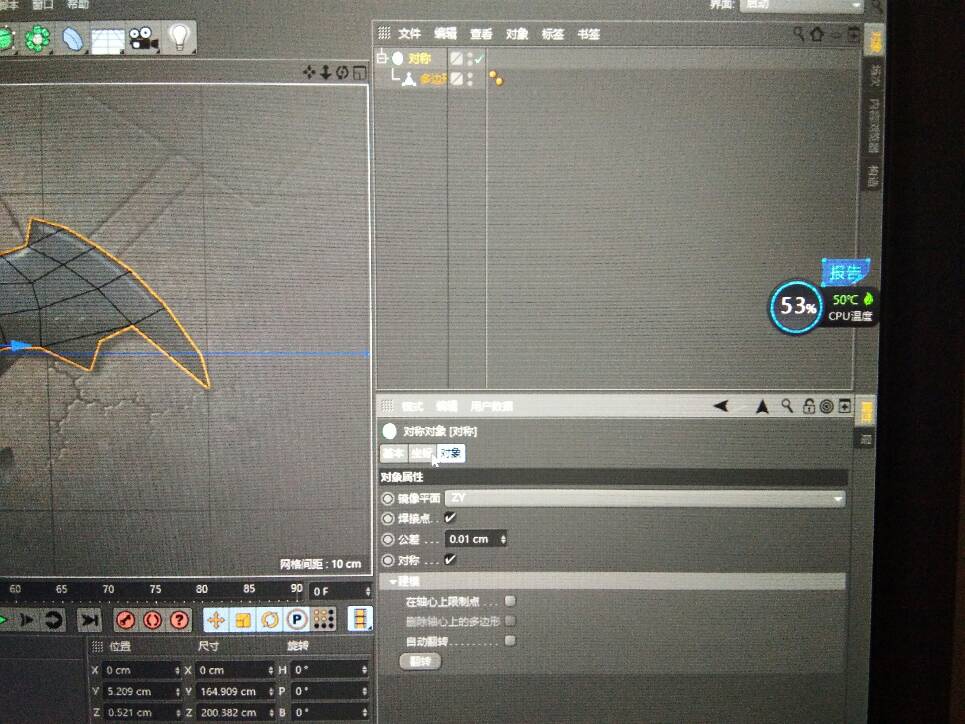Viewport: 965px width, 724px height.
Task: Click the lock icon in Attribute Manager
Action: [809, 406]
